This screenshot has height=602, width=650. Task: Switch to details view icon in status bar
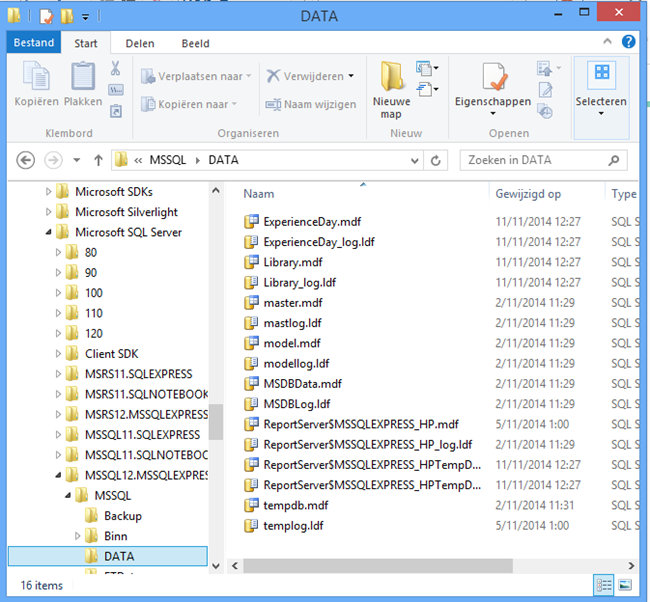pos(604,585)
